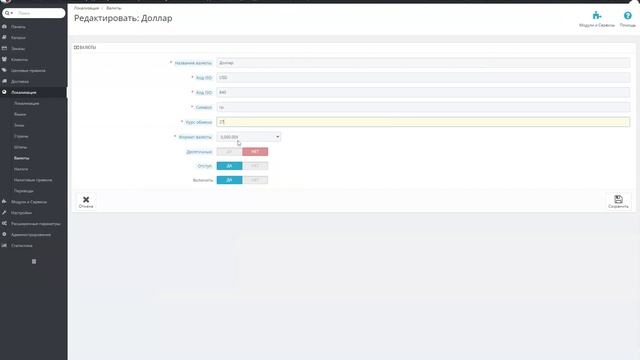Open the Ценовые правила sidebar icon
Screen dimensions: 640x360
click(4, 71)
